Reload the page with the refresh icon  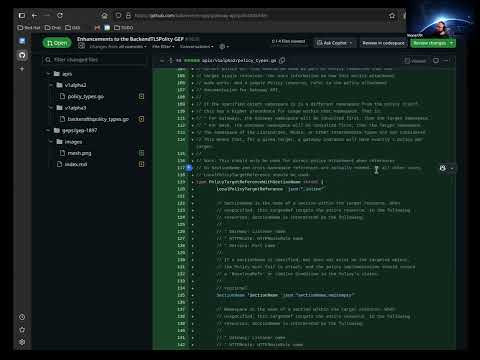pyautogui.click(x=60, y=15)
